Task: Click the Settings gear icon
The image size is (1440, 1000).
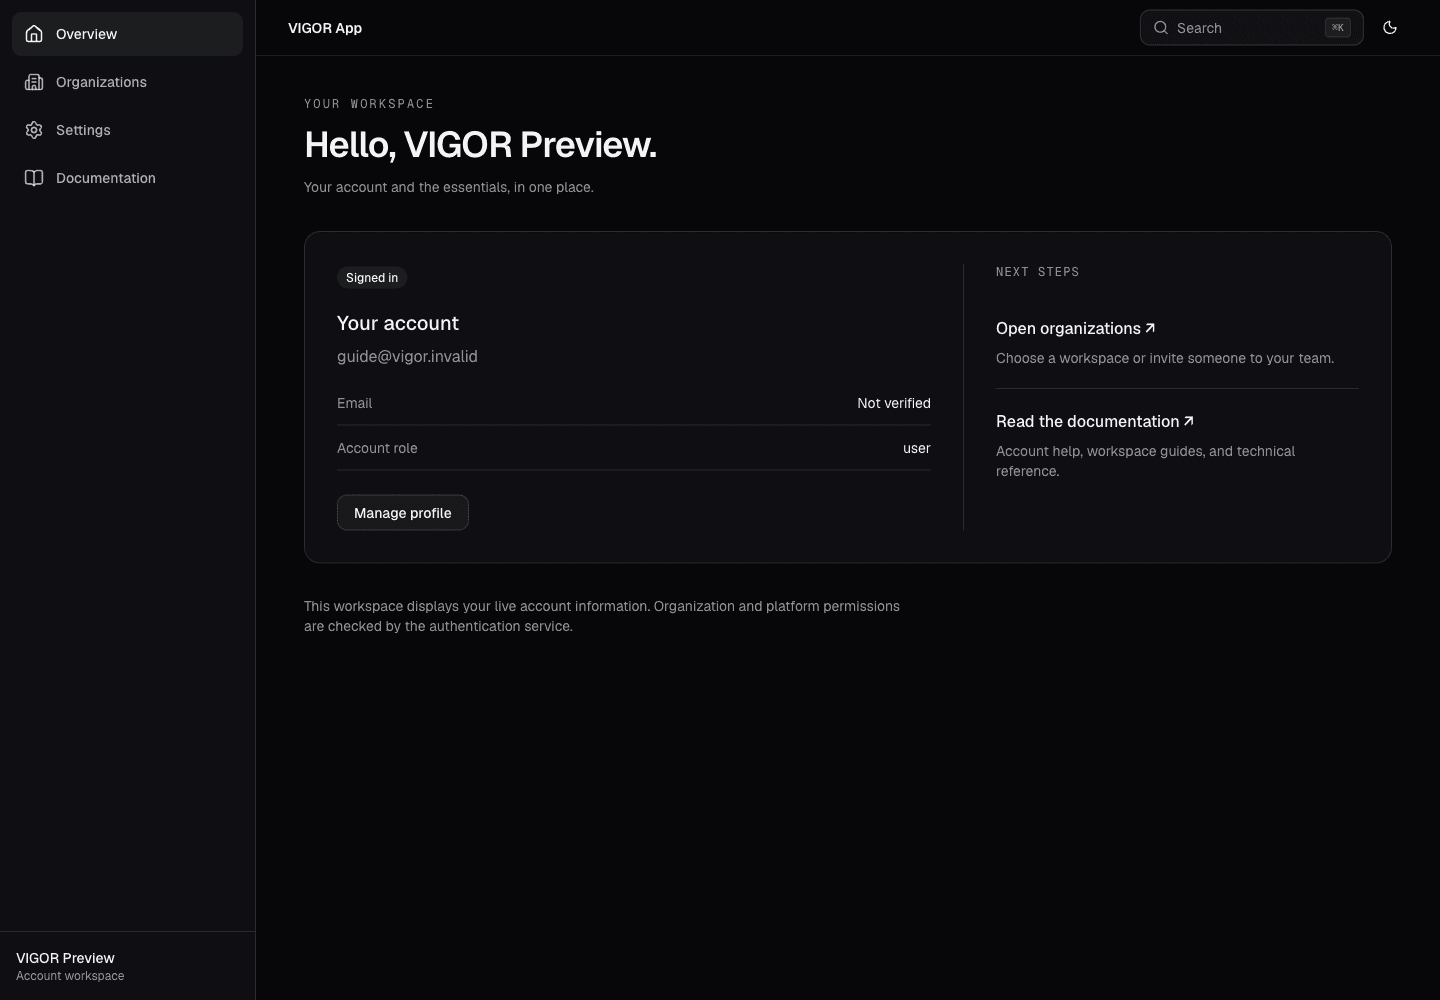Action: [x=34, y=130]
